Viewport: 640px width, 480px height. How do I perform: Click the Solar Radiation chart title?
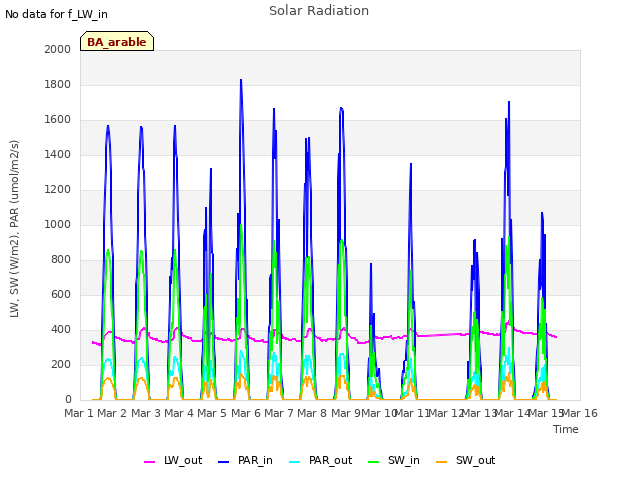[319, 11]
